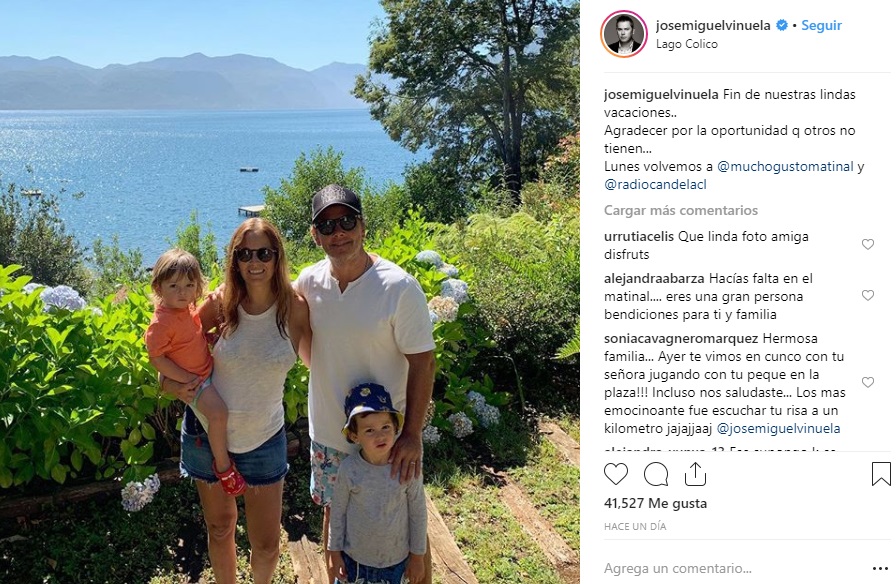Screen dimensions: 896x584
Task: Open the @radiocandelacl mention
Action: 655,185
